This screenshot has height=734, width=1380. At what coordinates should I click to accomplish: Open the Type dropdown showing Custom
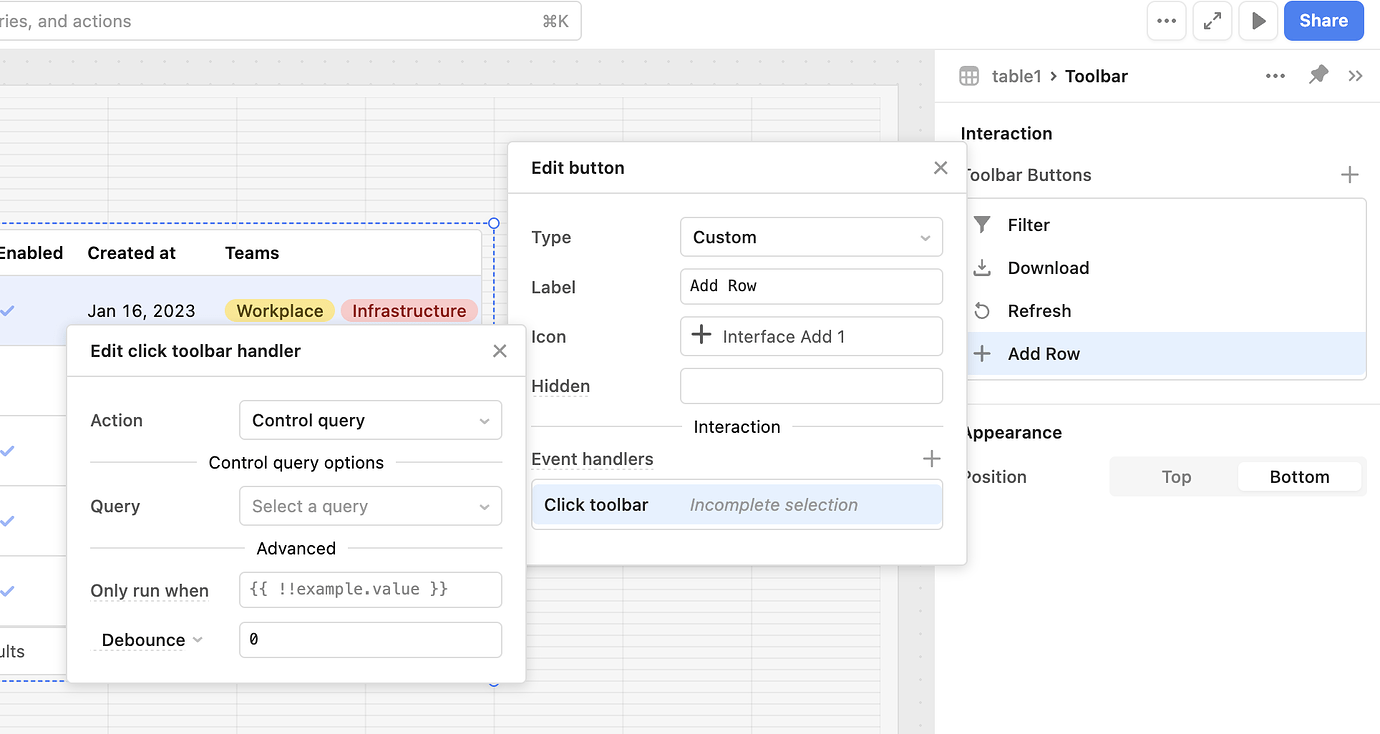[811, 237]
